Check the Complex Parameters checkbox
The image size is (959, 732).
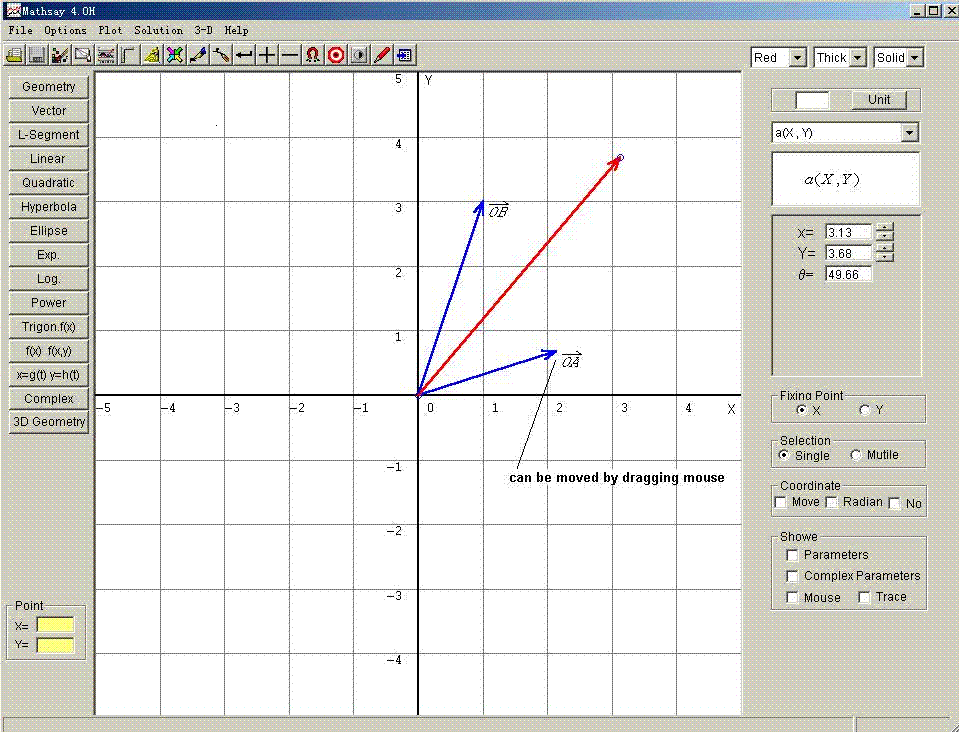click(x=793, y=576)
